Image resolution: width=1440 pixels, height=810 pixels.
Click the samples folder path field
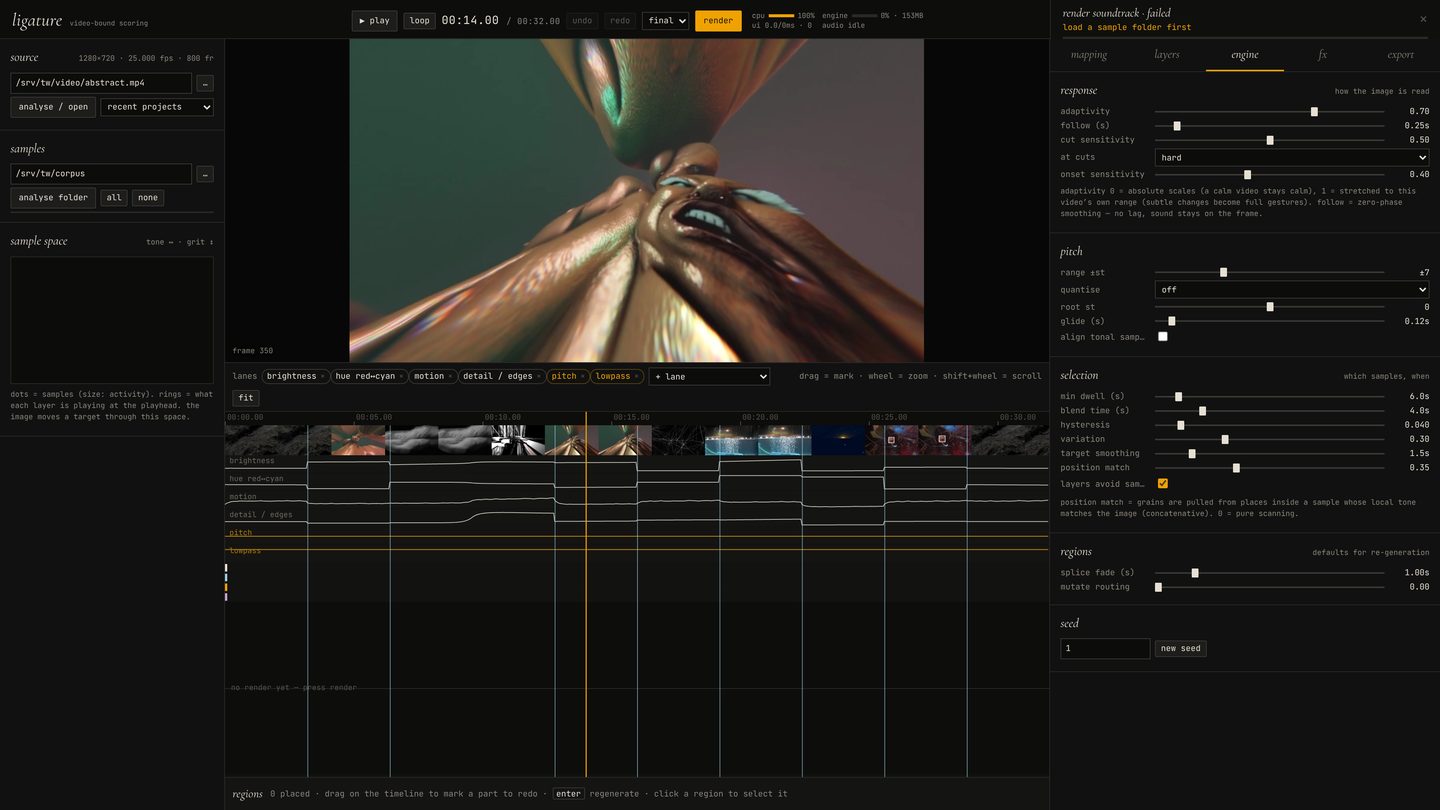click(x=101, y=174)
